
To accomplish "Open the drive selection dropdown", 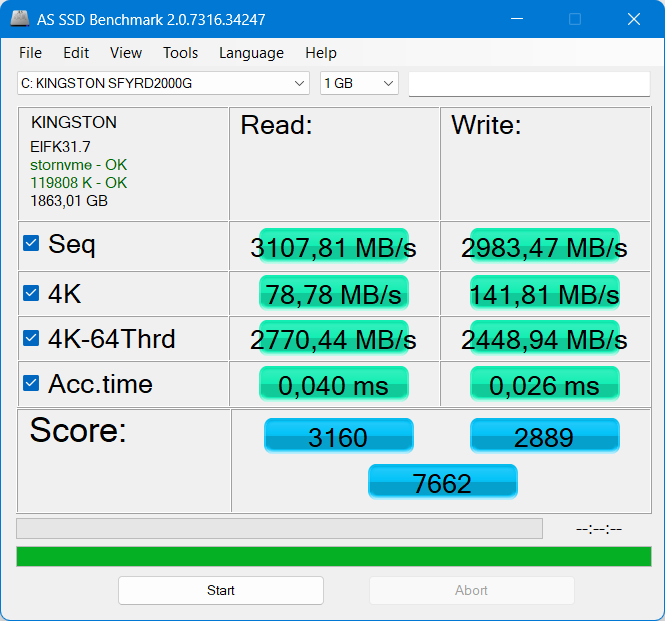I will 163,83.
